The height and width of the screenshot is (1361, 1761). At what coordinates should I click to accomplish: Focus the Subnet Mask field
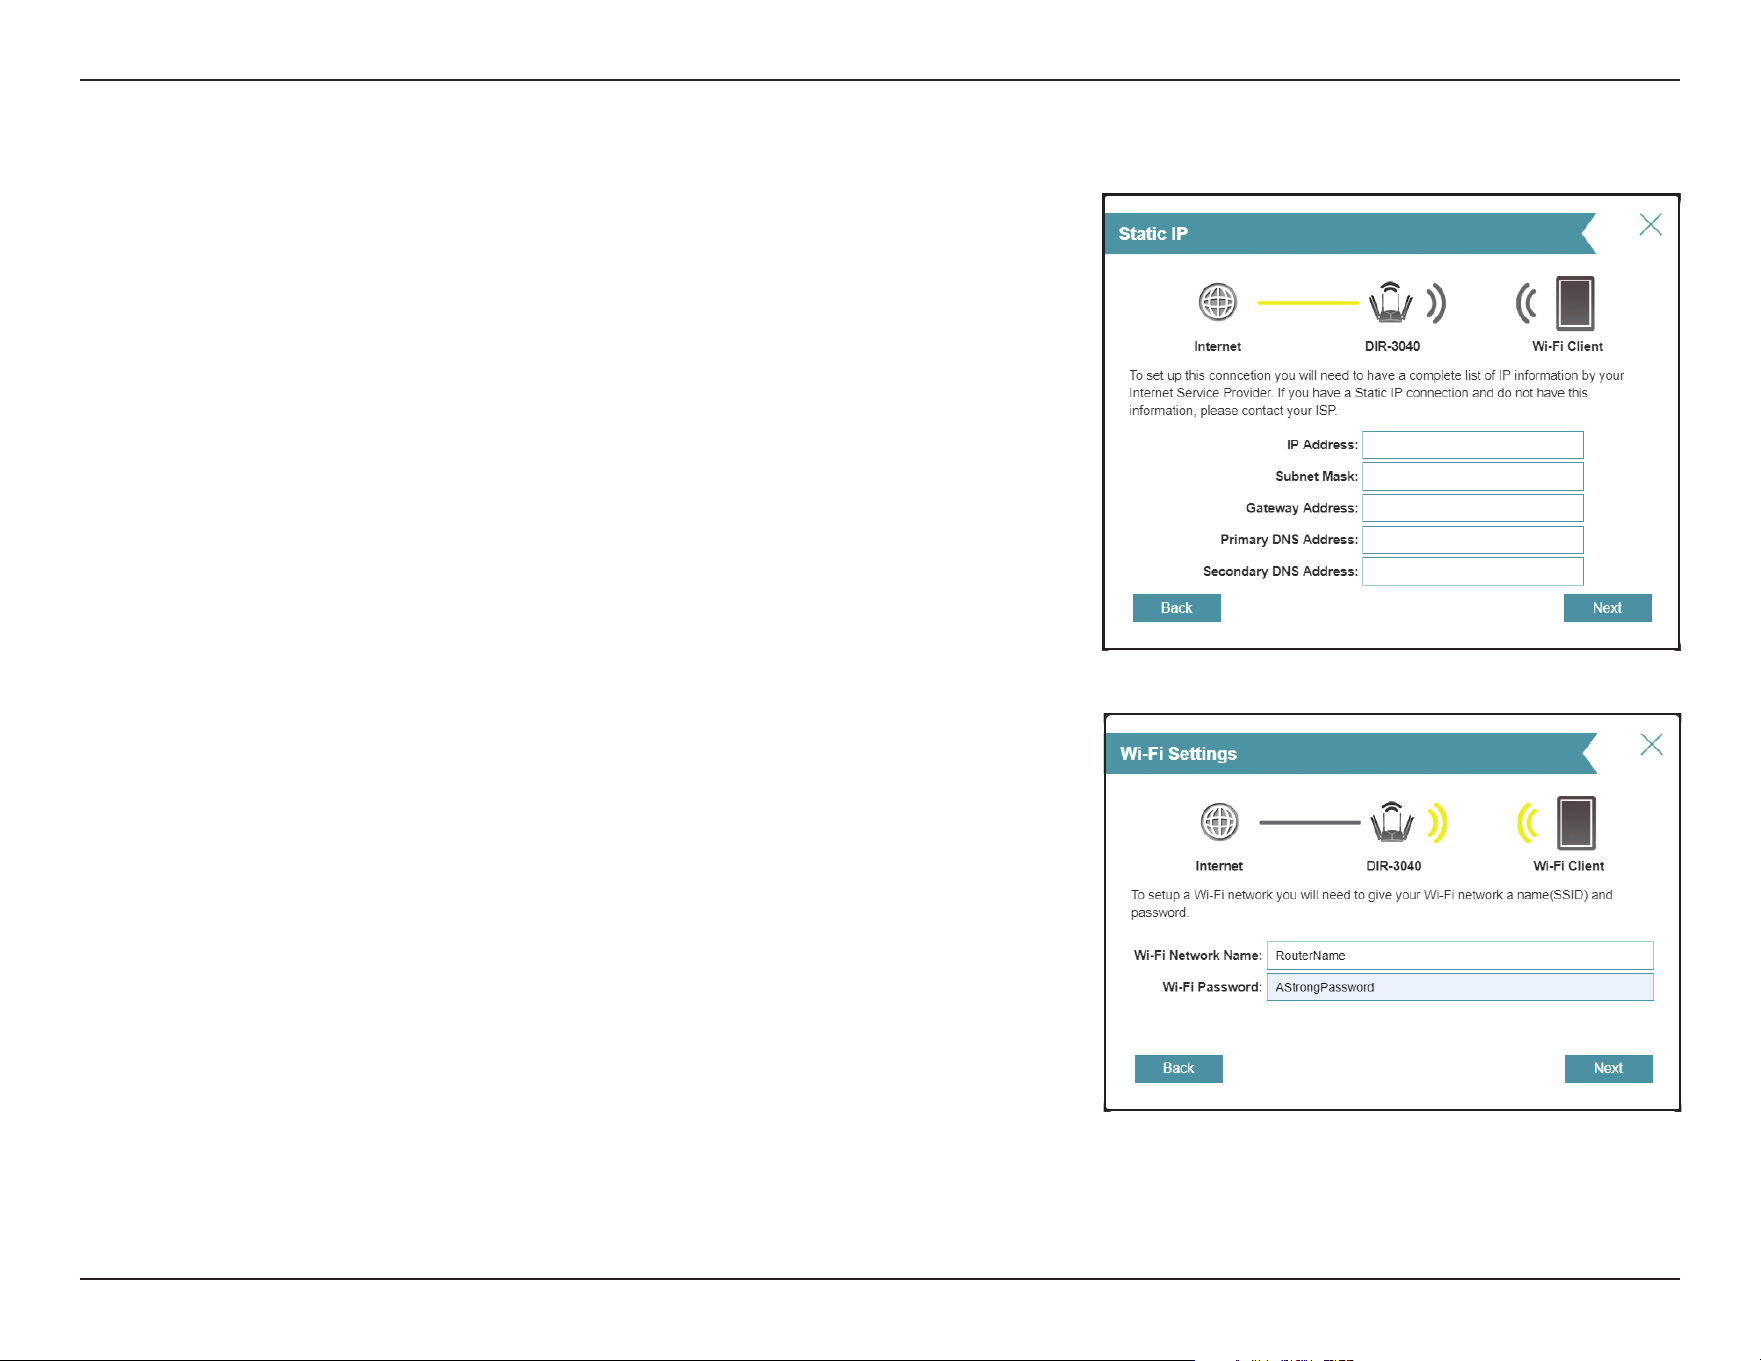(1472, 476)
